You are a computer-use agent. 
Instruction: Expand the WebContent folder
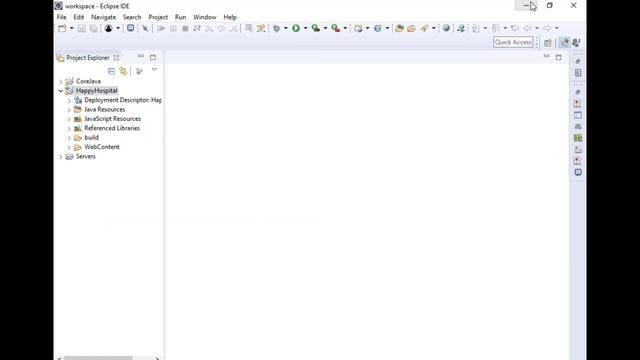click(69, 147)
